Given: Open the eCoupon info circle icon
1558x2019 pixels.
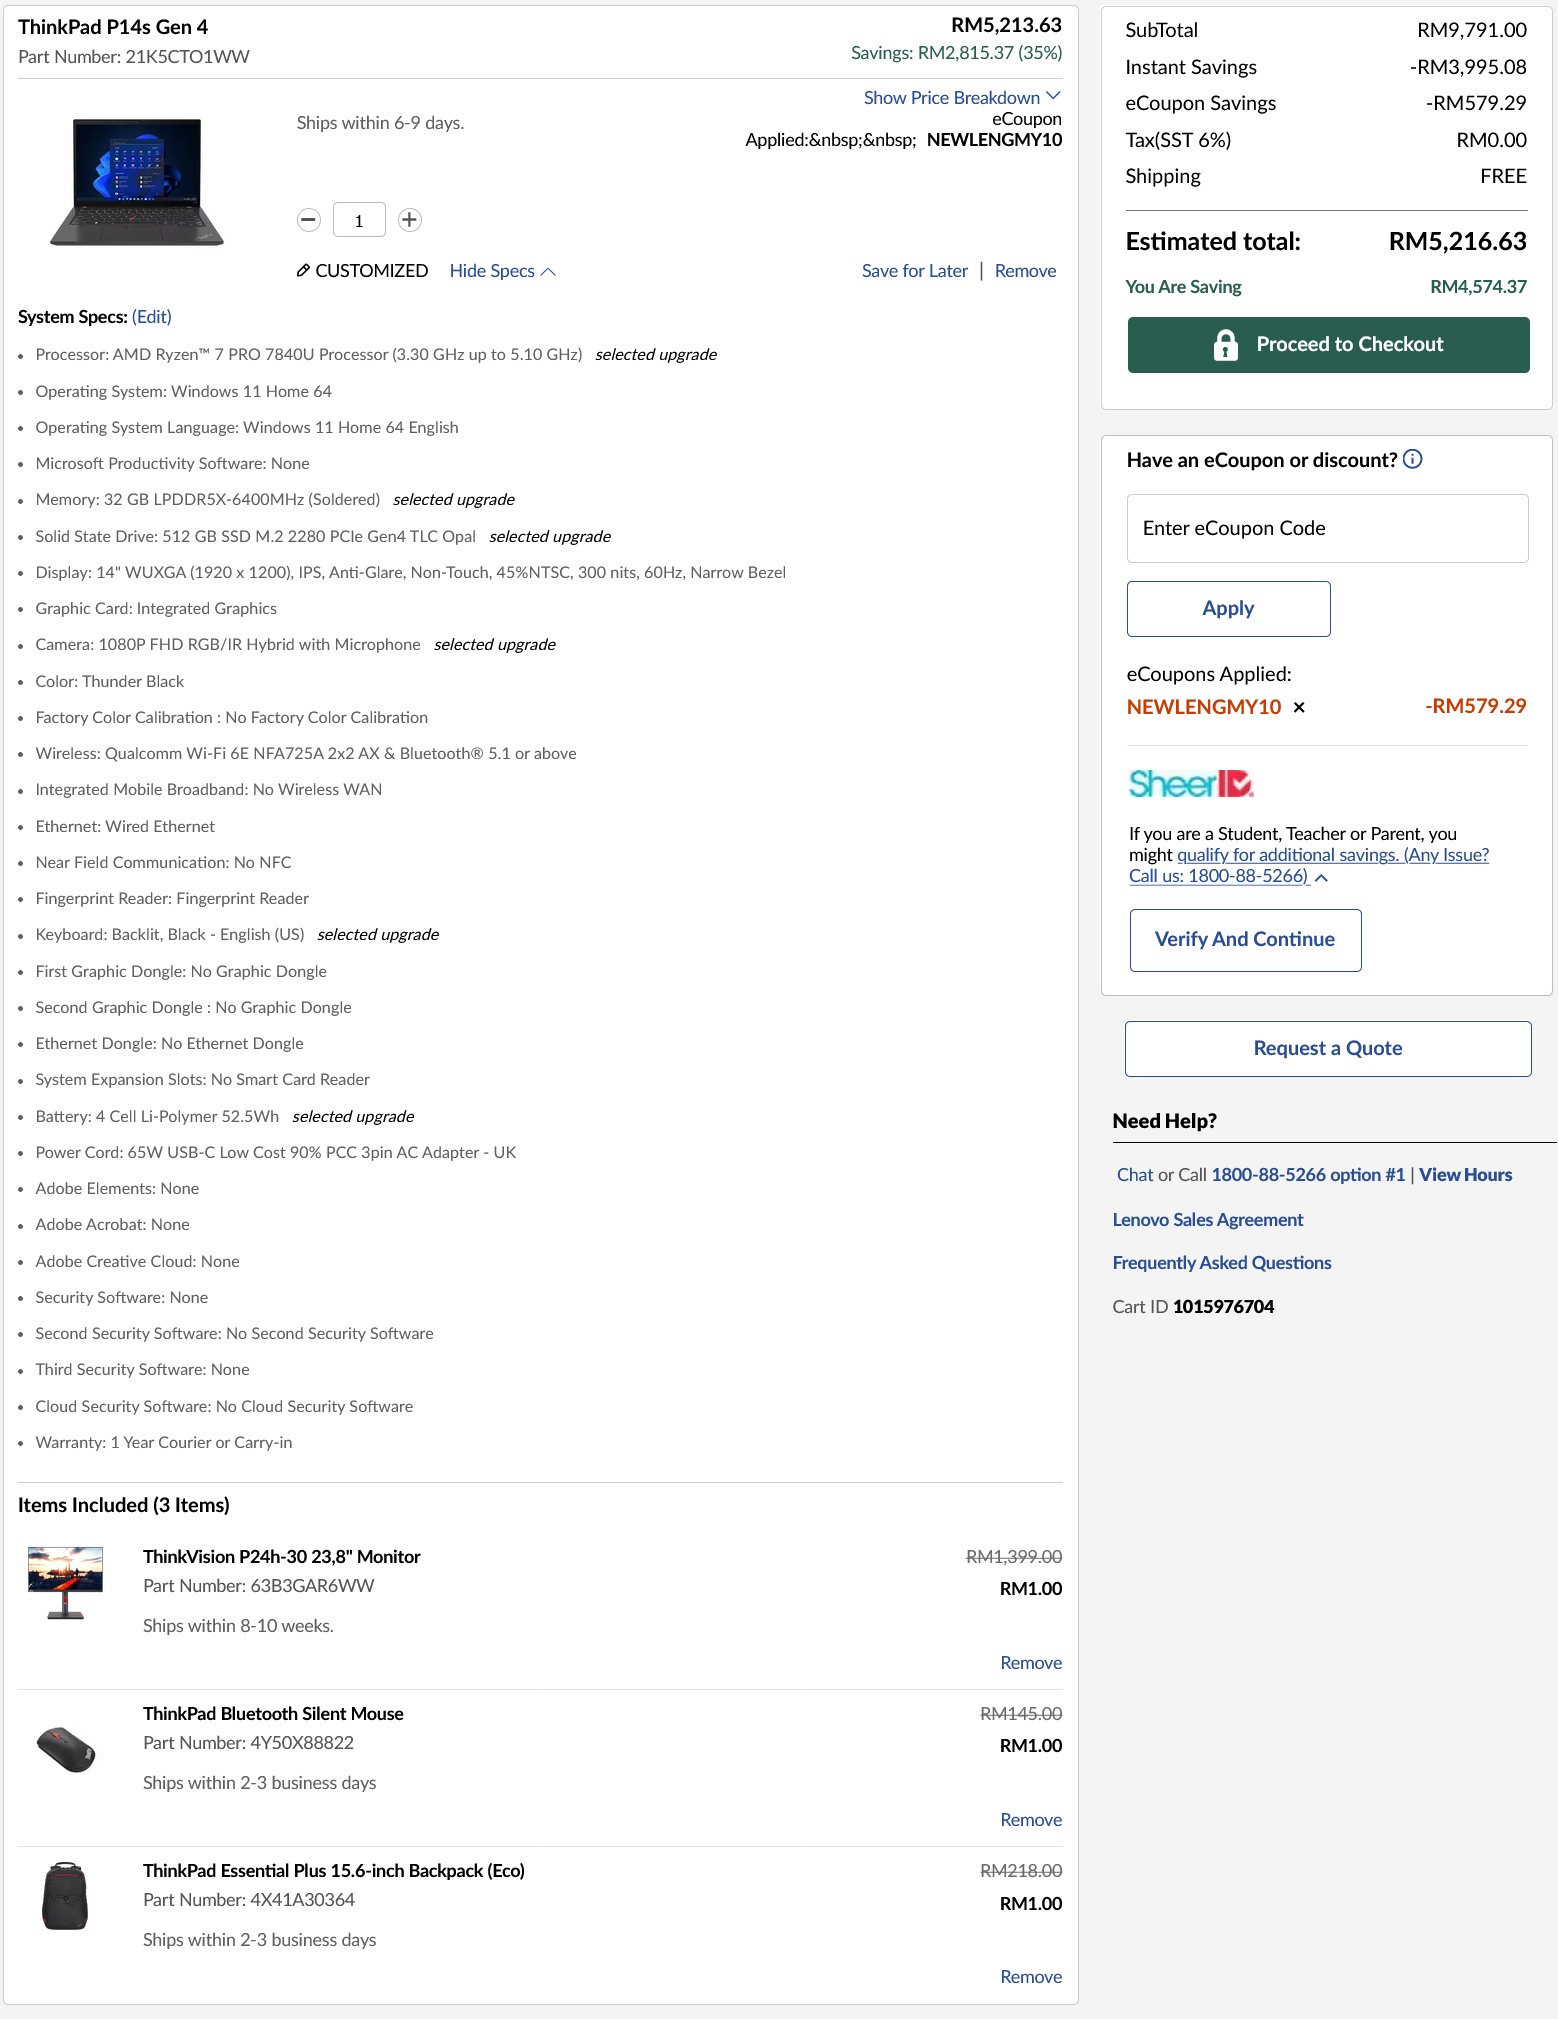Looking at the screenshot, I should 1412,459.
